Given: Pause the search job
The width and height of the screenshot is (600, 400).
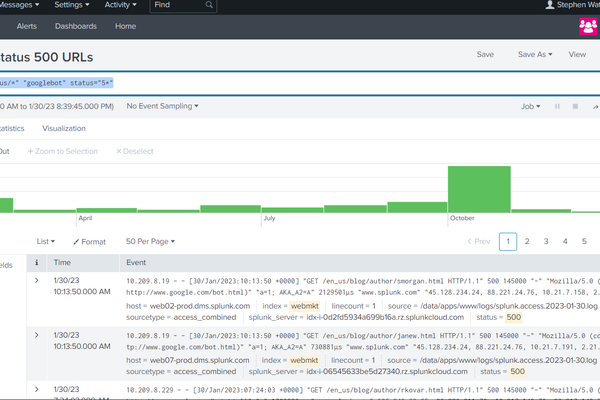Looking at the screenshot, I should click(x=557, y=106).
